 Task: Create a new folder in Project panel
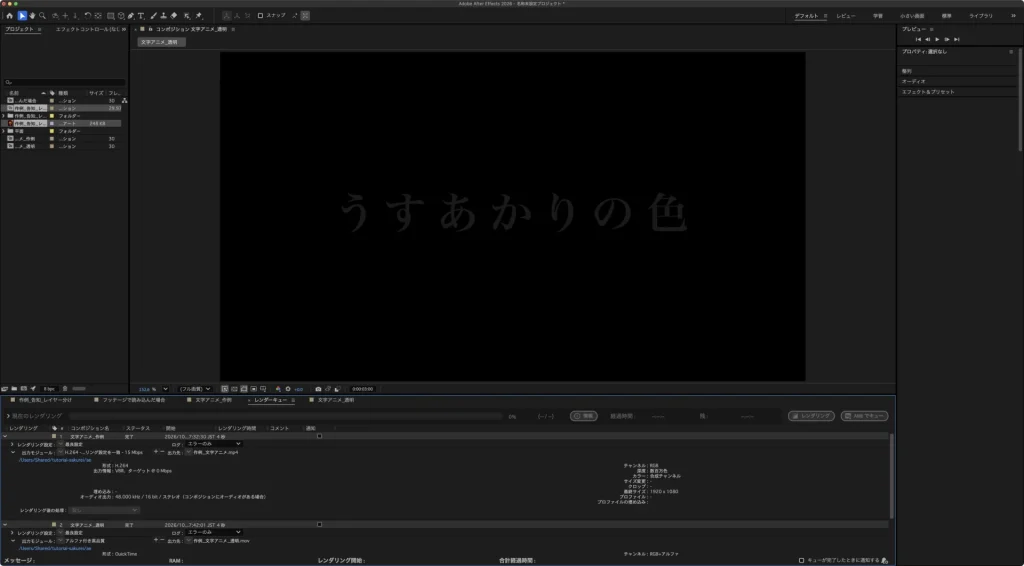pos(14,388)
